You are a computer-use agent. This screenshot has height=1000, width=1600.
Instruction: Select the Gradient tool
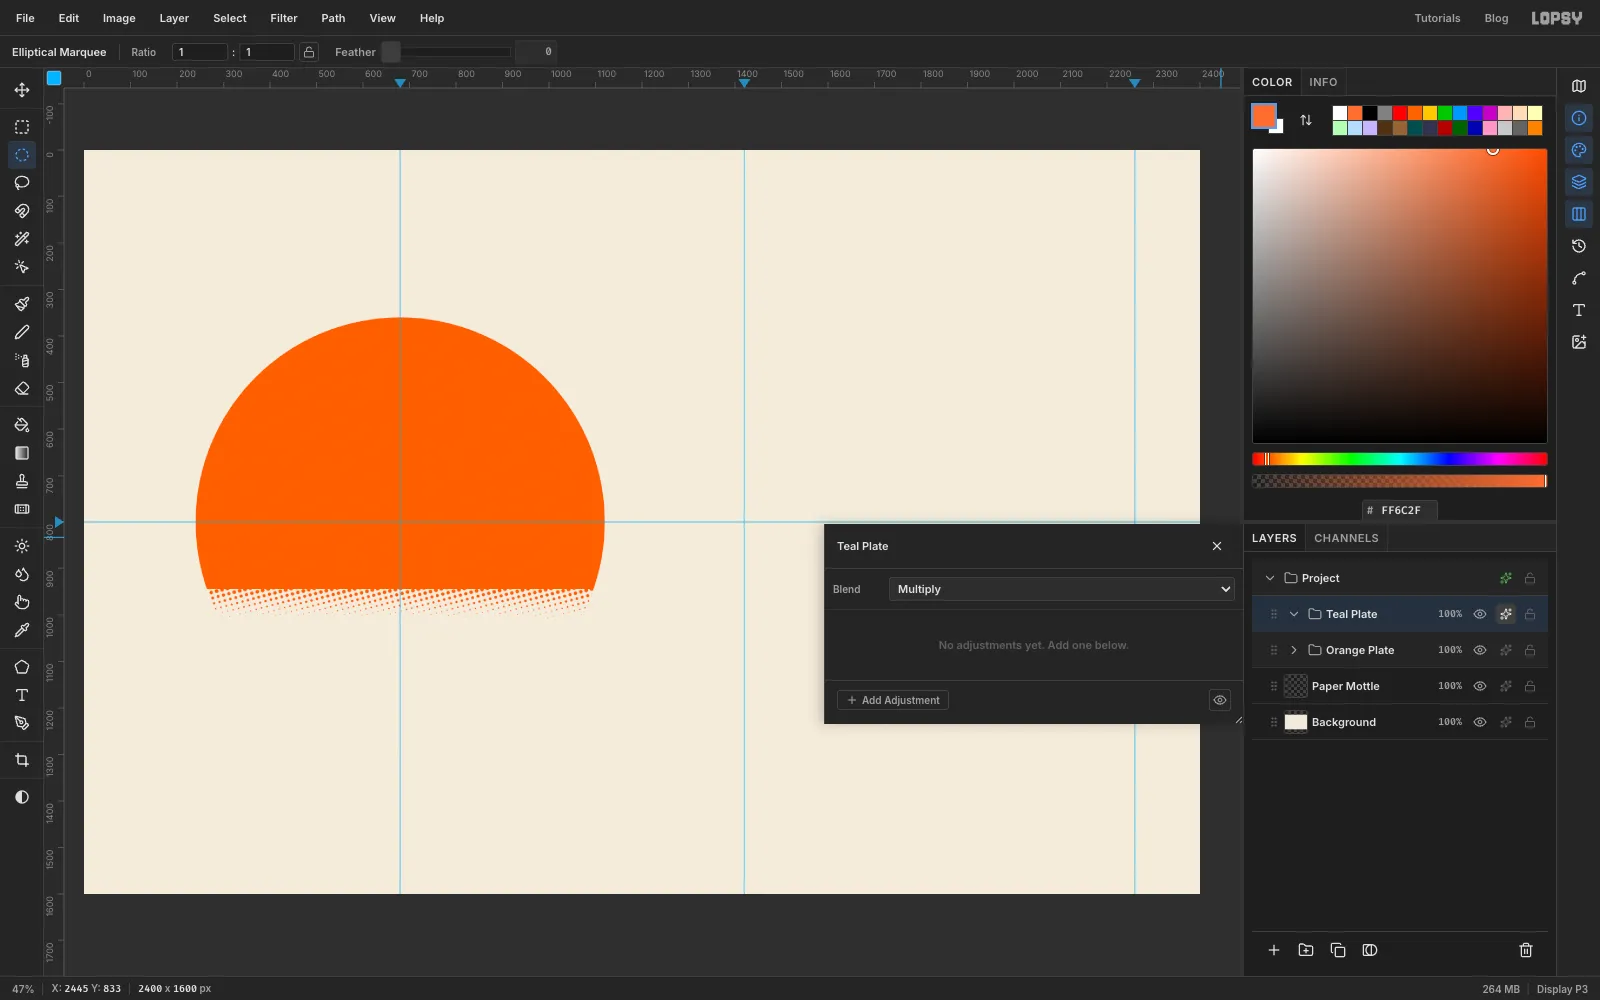pyautogui.click(x=22, y=453)
